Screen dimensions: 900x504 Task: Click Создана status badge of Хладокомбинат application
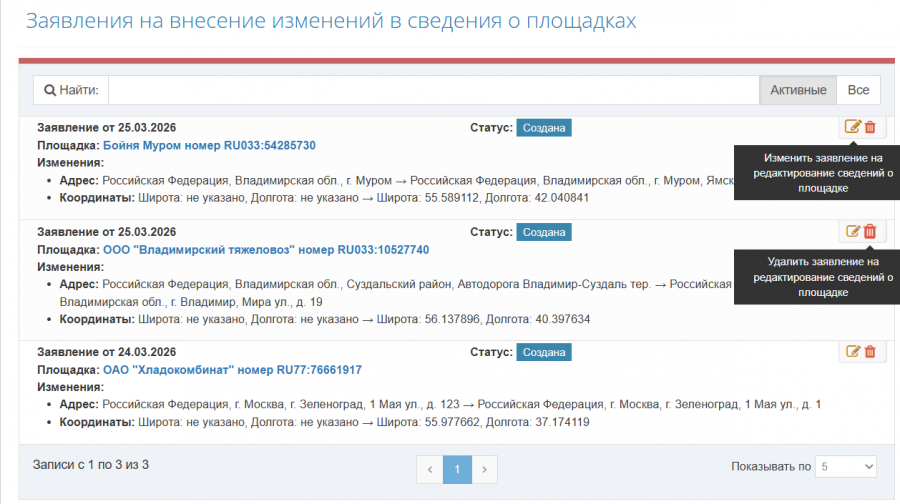[543, 352]
